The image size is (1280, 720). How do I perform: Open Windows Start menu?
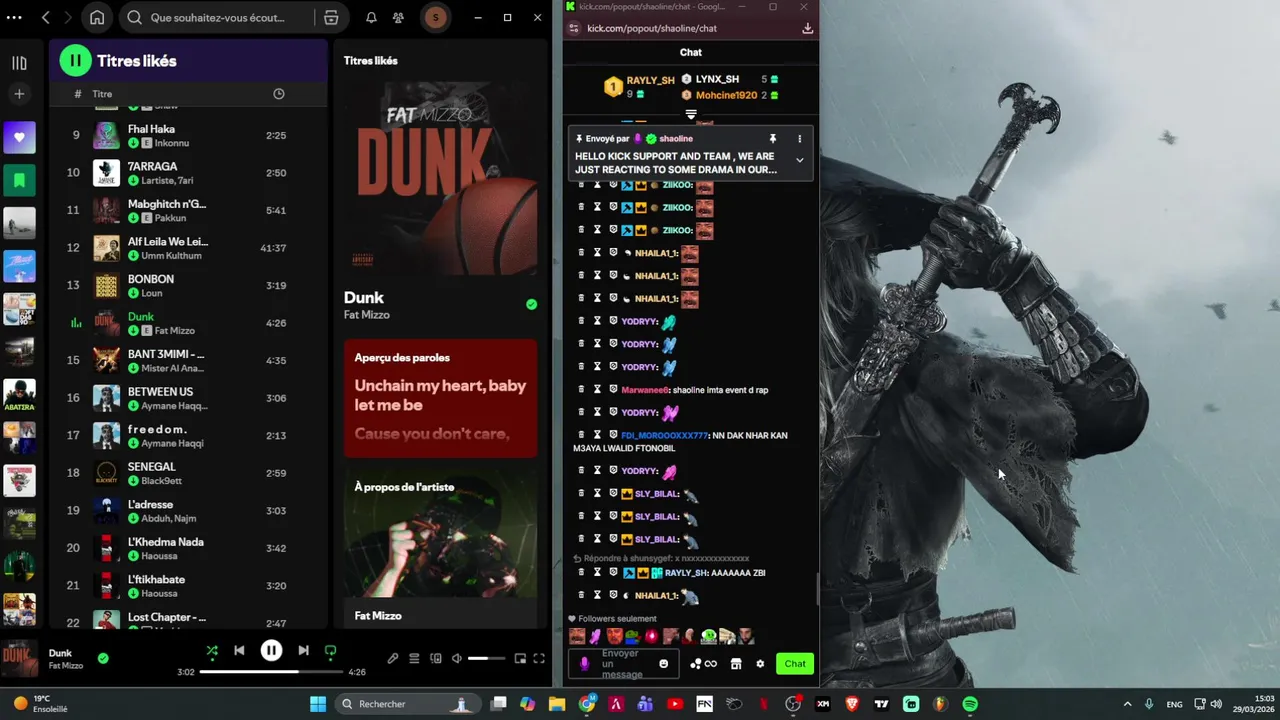318,704
